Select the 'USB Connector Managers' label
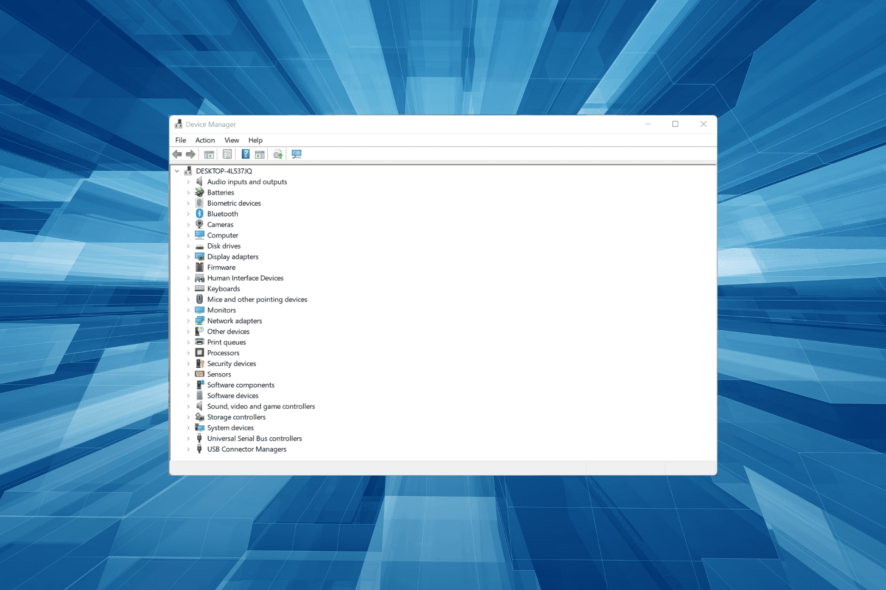886x590 pixels. click(247, 449)
